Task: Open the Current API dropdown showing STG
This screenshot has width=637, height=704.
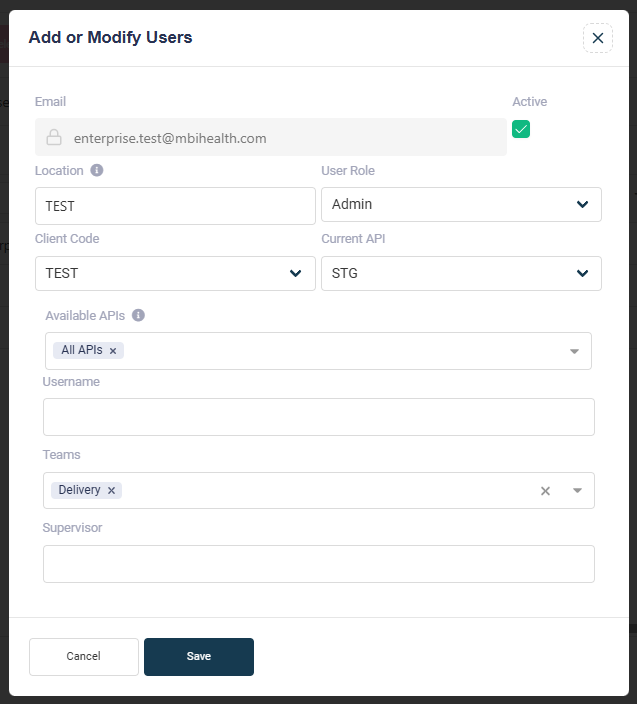Action: click(461, 273)
